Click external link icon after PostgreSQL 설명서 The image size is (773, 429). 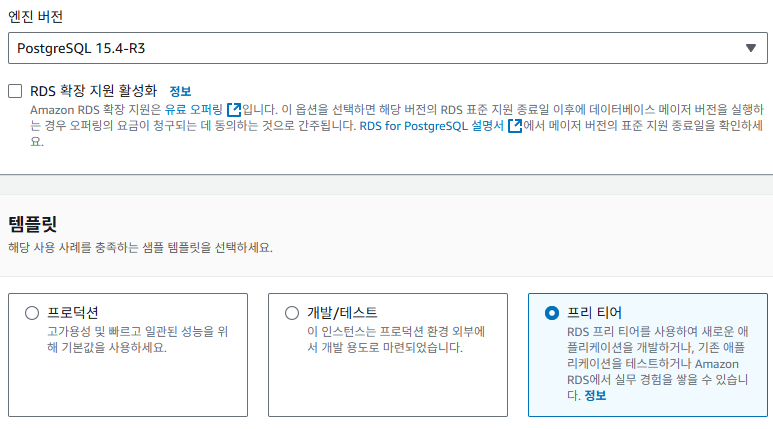click(x=514, y=126)
